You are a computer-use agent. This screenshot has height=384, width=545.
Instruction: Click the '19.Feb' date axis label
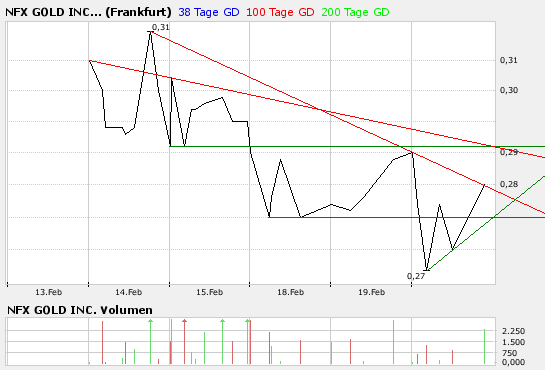coord(372,292)
